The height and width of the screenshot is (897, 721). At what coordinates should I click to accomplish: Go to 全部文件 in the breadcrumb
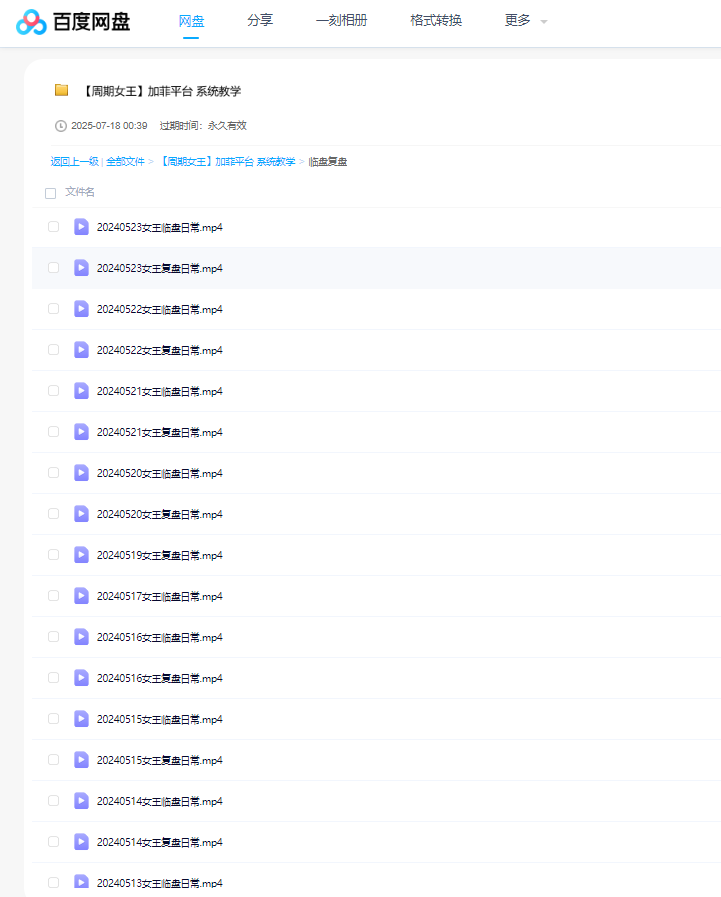125,161
